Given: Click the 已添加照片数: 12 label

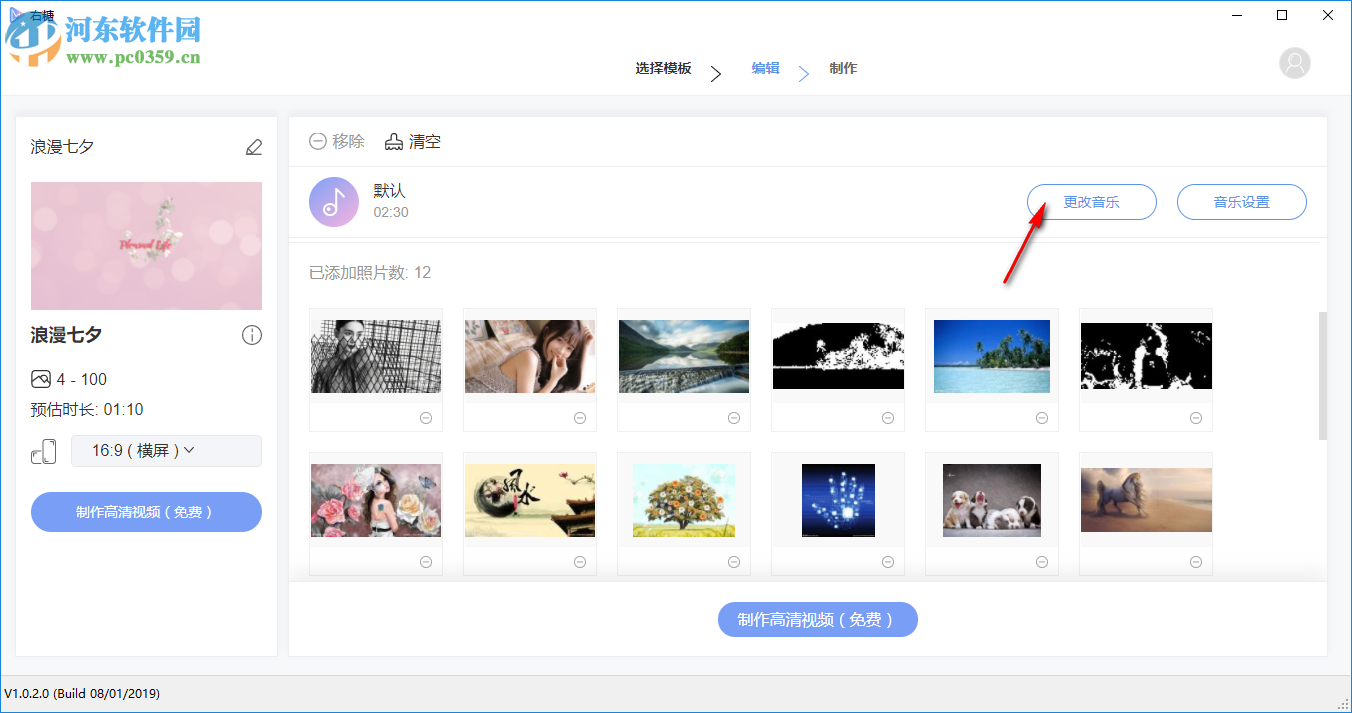Looking at the screenshot, I should point(370,272).
